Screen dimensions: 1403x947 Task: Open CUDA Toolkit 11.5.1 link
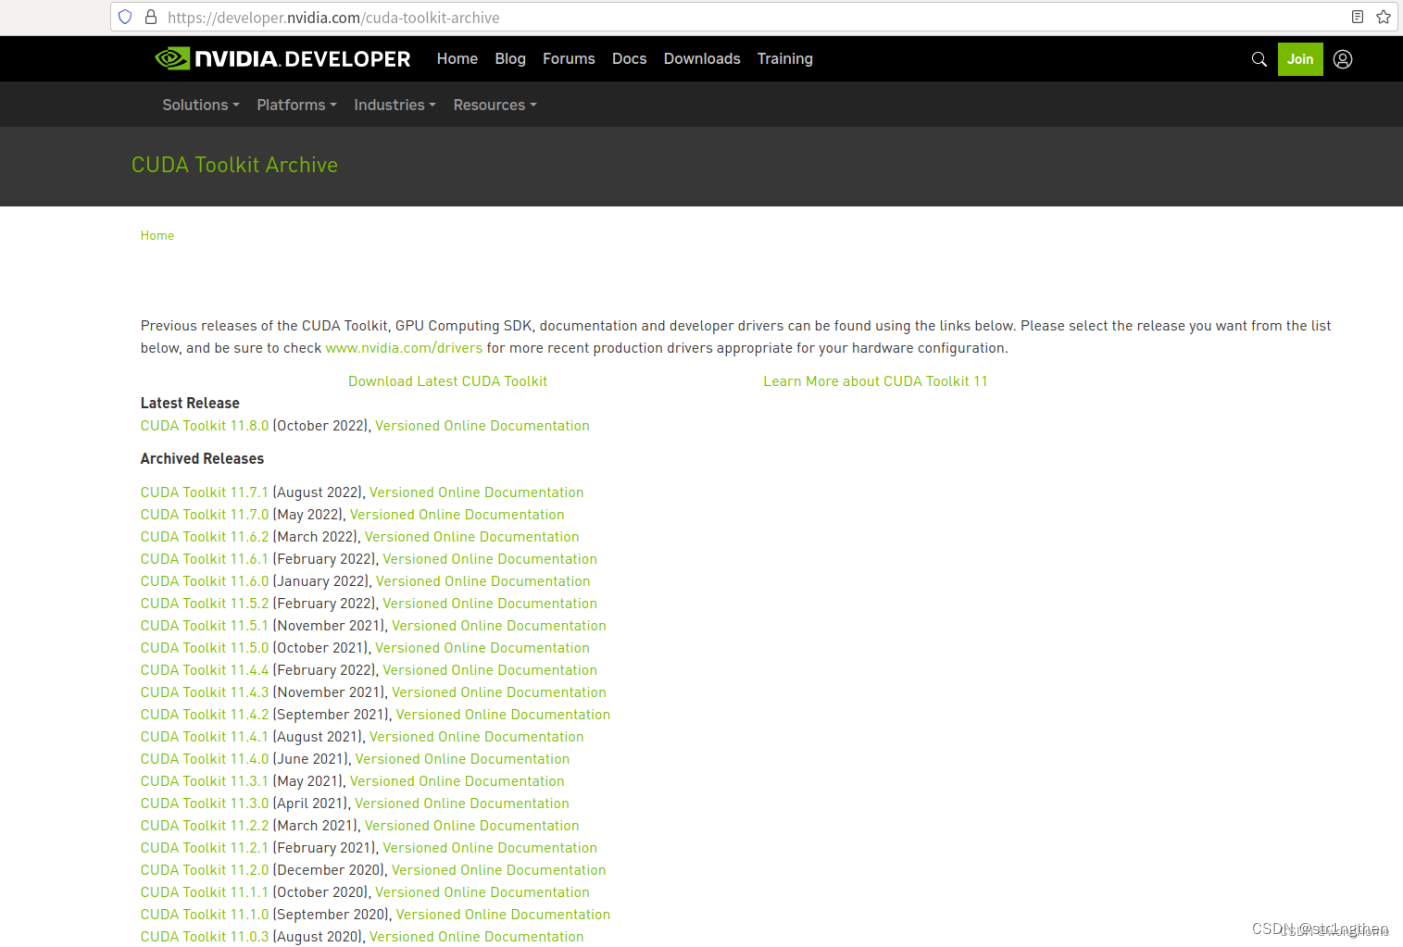205,626
